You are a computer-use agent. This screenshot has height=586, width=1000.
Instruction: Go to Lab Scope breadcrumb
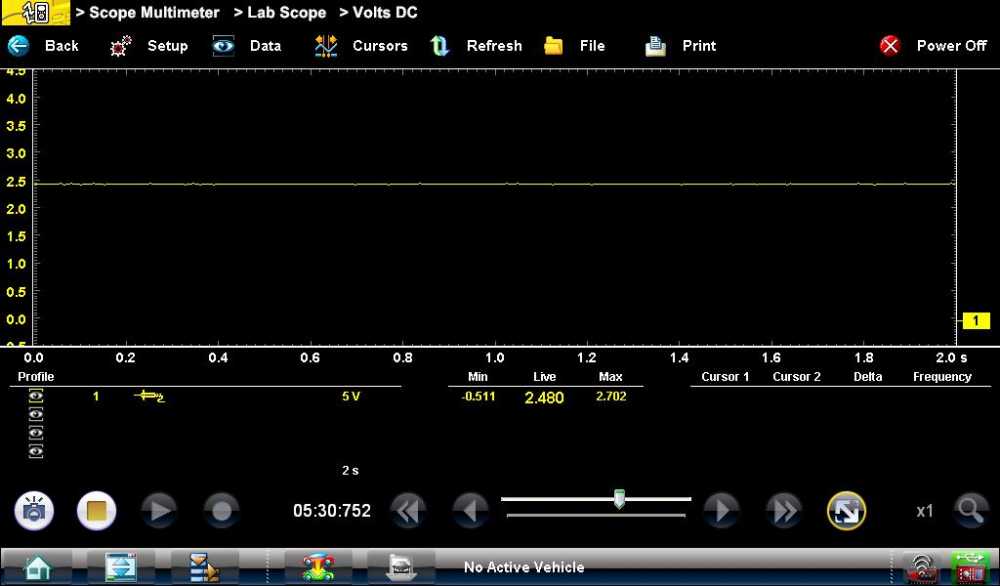287,12
